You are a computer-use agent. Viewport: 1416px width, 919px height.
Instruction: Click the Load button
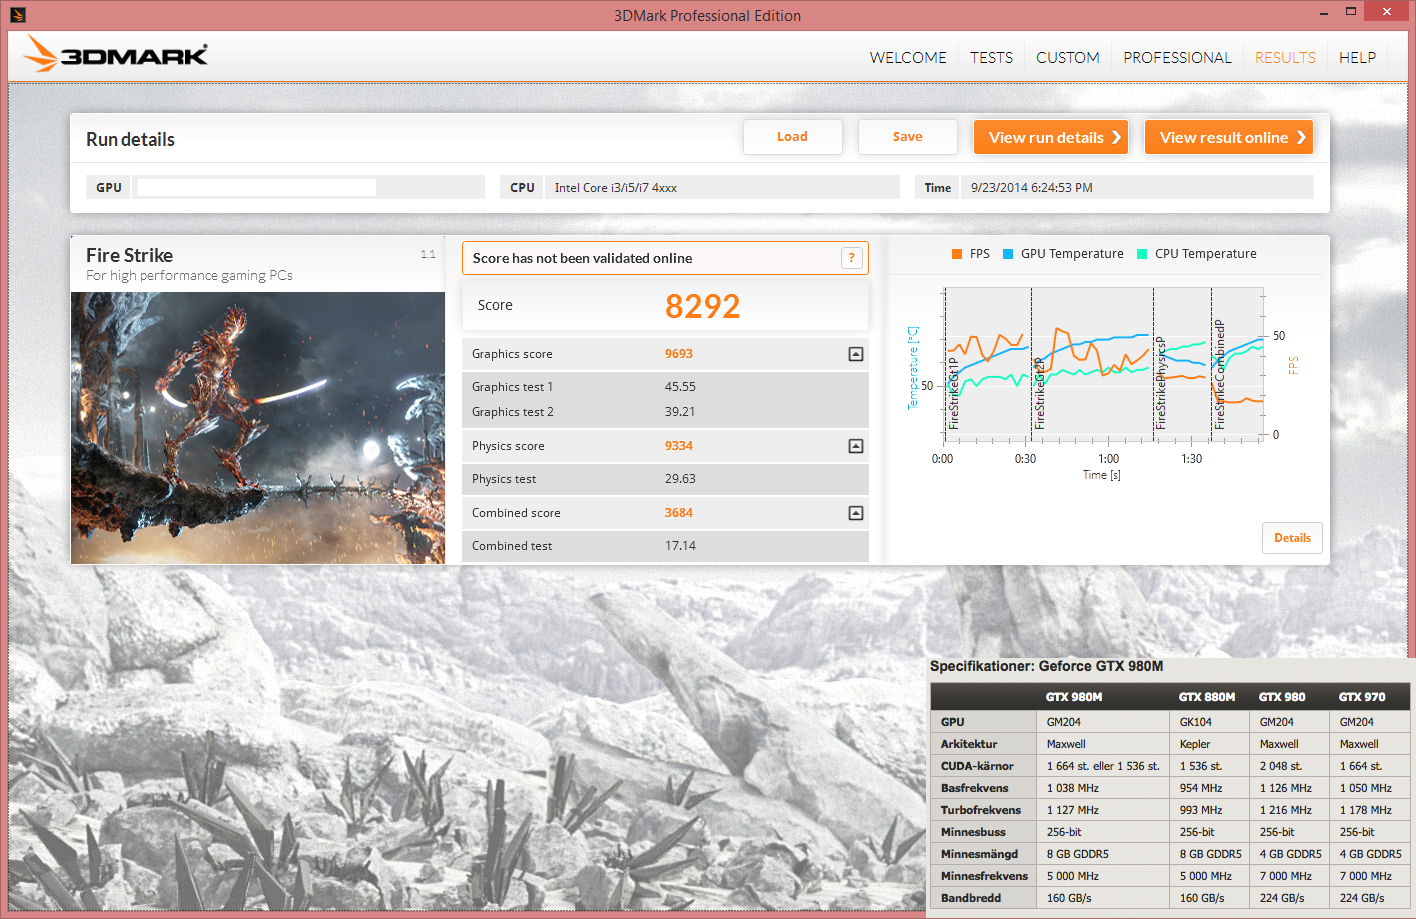click(792, 137)
